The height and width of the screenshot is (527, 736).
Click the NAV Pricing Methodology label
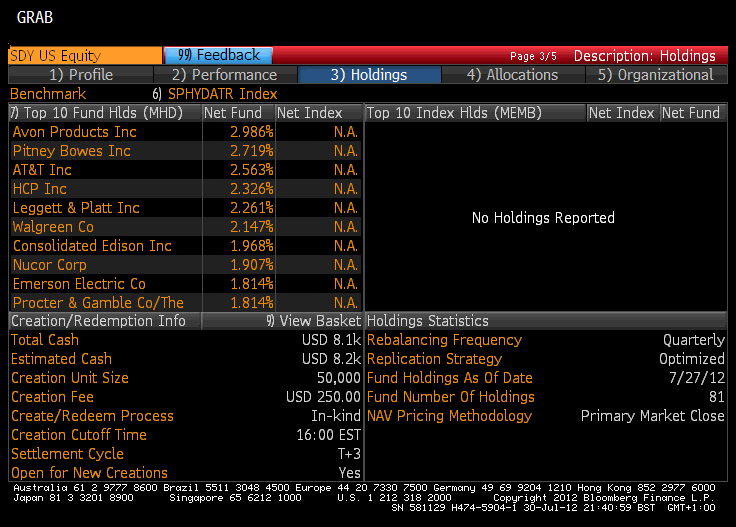tap(449, 416)
